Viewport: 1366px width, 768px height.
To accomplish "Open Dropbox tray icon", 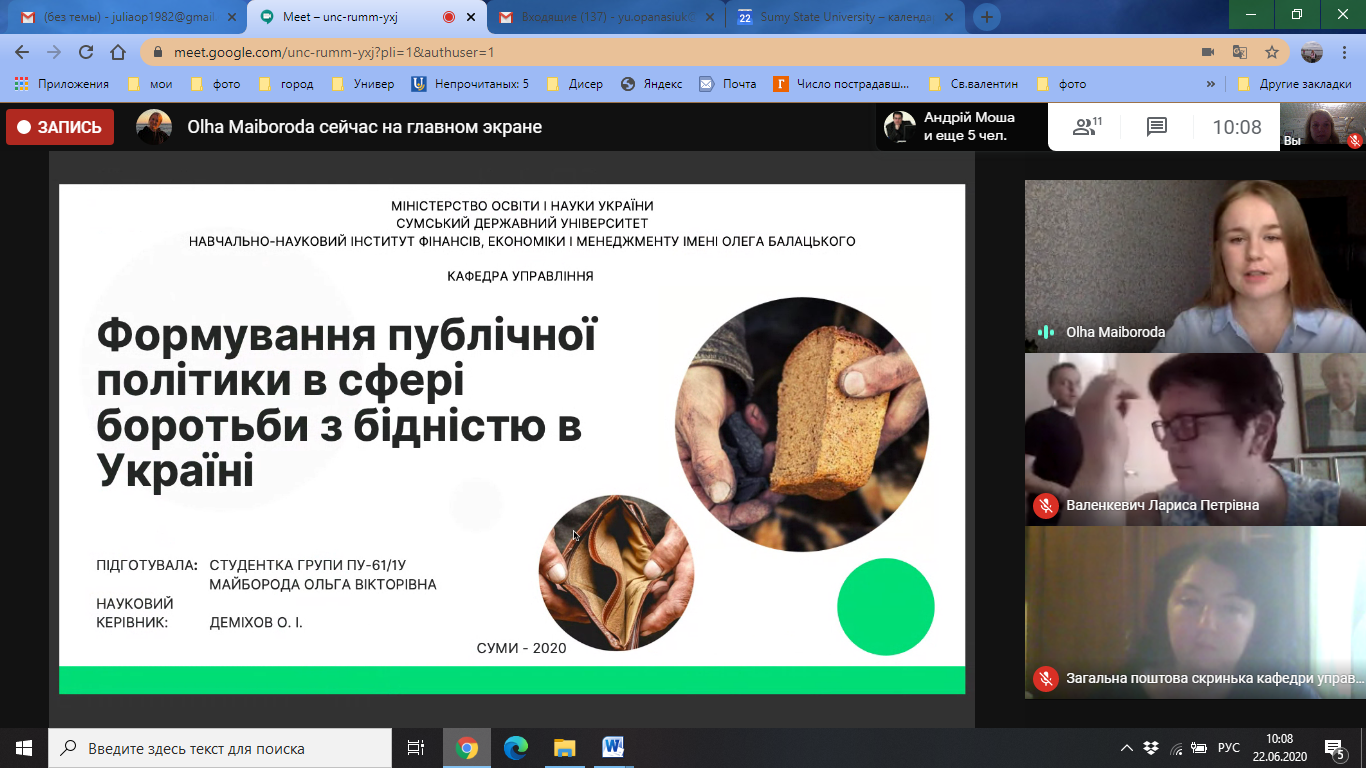I will click(x=1151, y=748).
